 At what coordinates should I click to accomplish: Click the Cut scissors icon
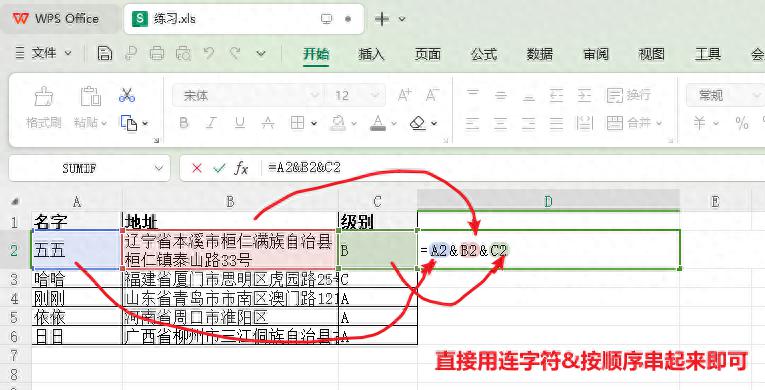[127, 95]
